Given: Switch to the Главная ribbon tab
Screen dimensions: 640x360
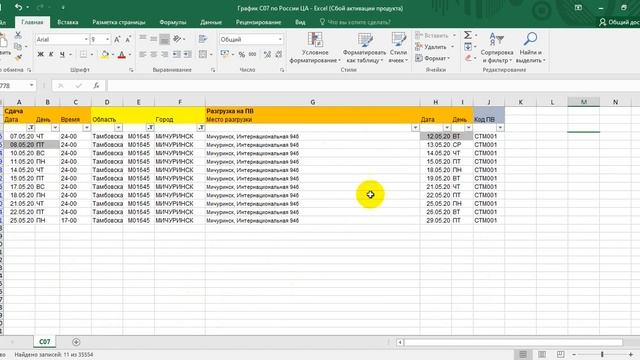Looking at the screenshot, I should 32,22.
